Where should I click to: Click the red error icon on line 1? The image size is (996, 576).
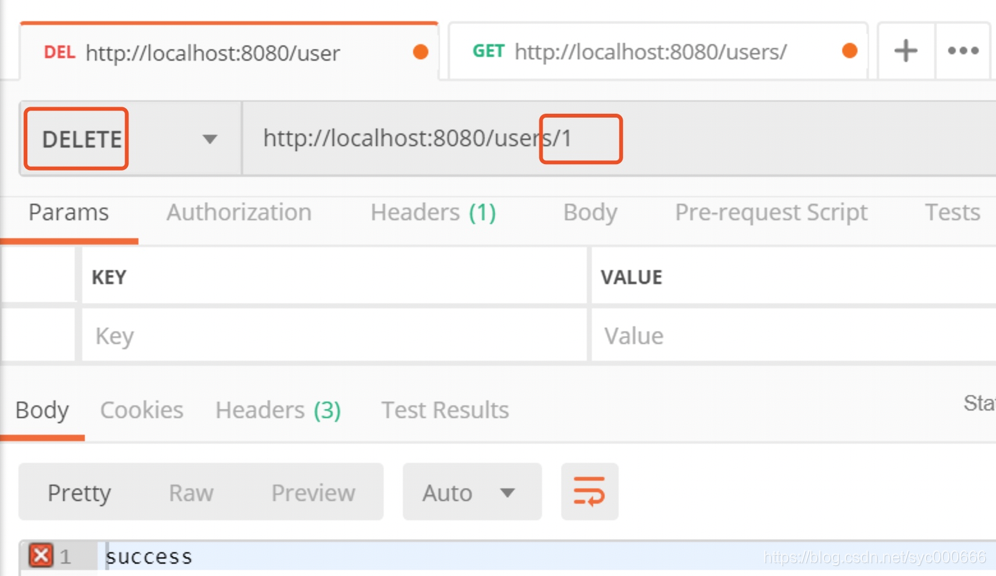point(39,555)
